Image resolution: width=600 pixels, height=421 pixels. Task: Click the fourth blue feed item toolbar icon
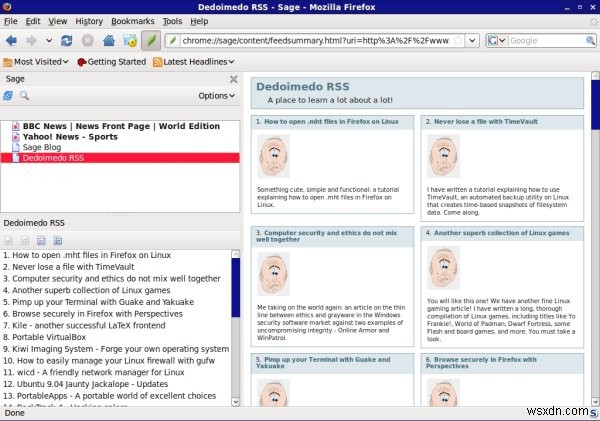pos(58,240)
